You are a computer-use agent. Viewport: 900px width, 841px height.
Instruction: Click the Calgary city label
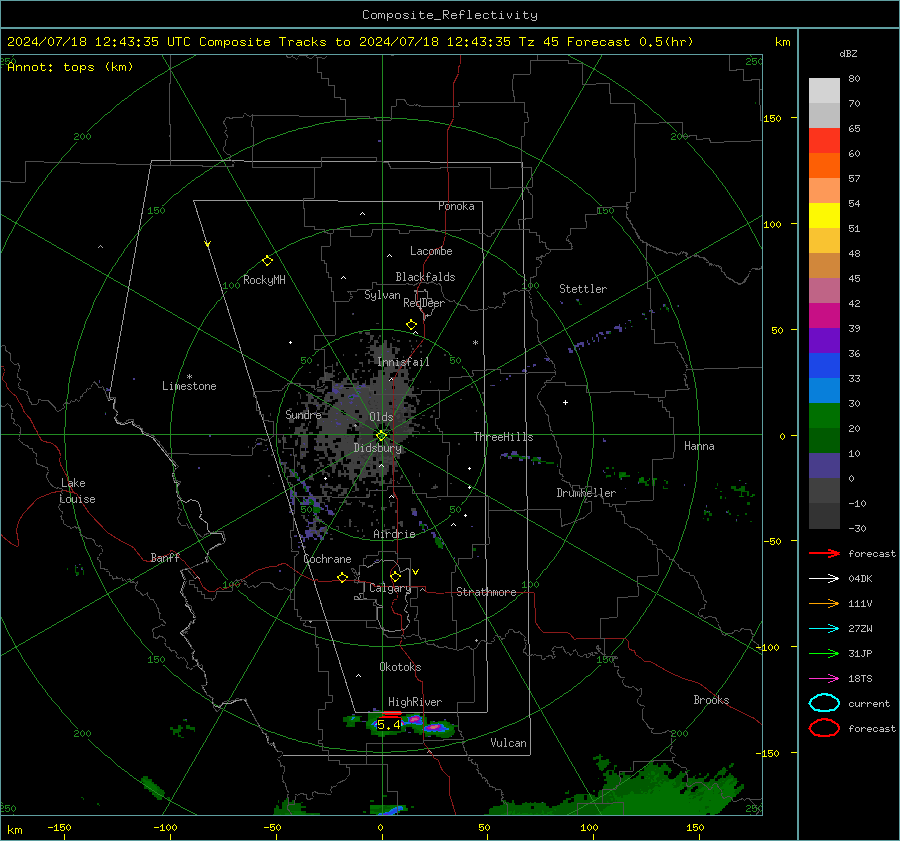point(390,588)
